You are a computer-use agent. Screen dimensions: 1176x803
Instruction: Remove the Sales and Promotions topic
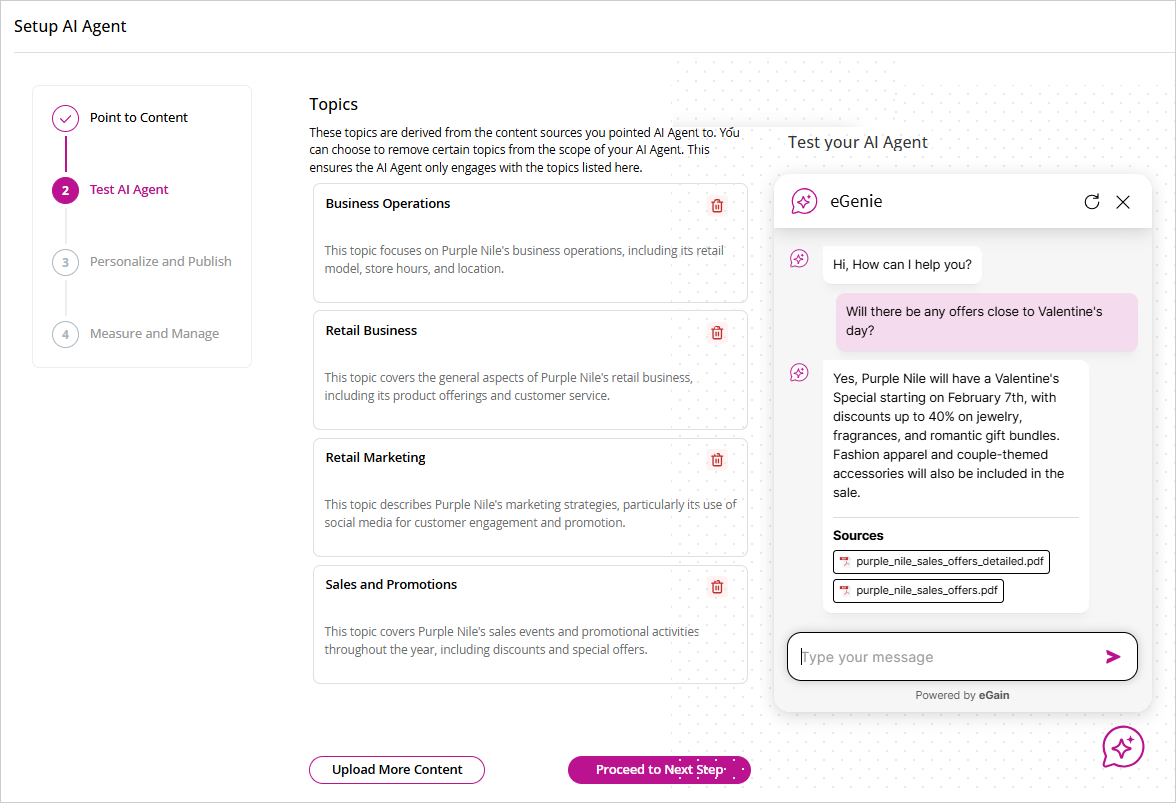pyautogui.click(x=717, y=587)
